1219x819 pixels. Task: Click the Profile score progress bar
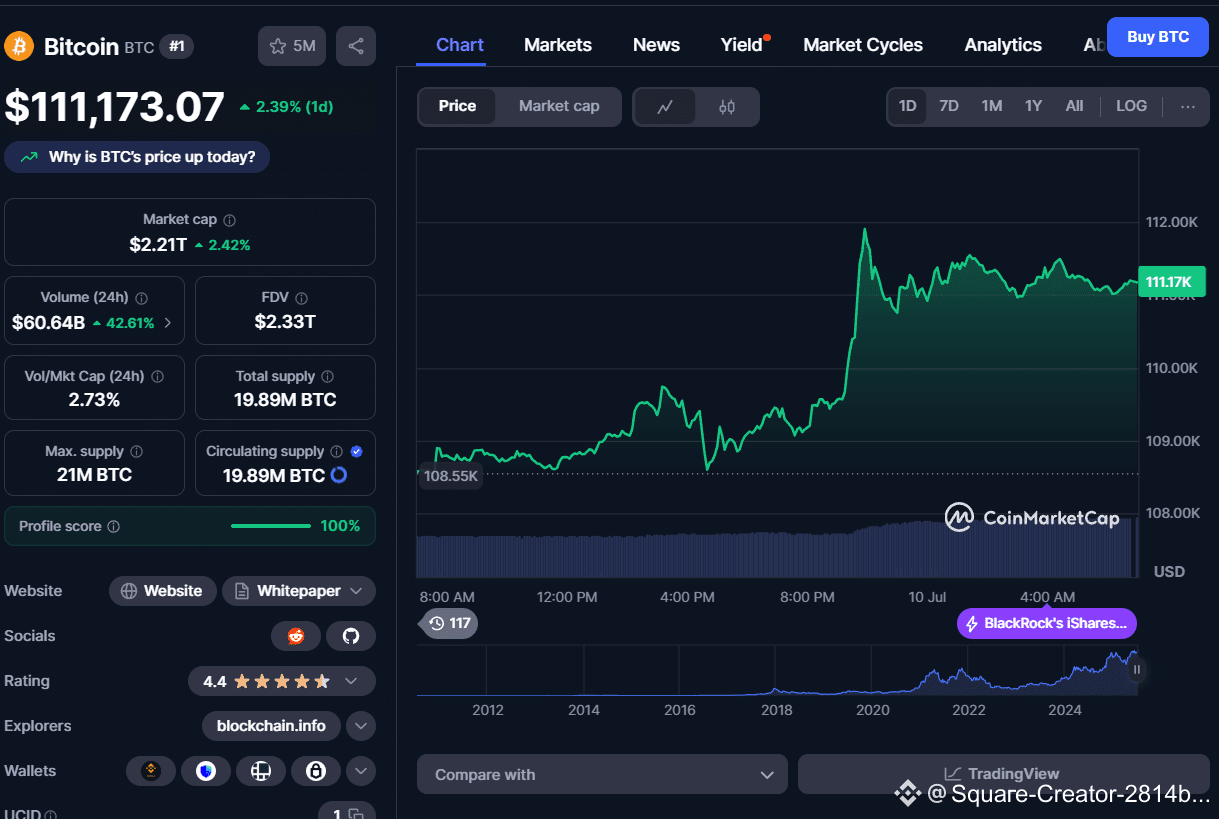[x=271, y=526]
